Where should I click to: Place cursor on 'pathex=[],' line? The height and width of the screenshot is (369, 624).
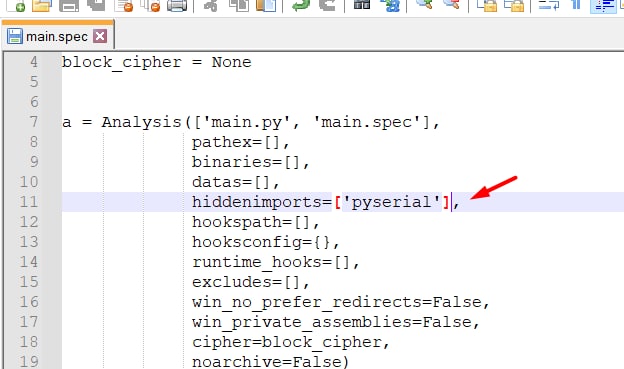(241, 142)
